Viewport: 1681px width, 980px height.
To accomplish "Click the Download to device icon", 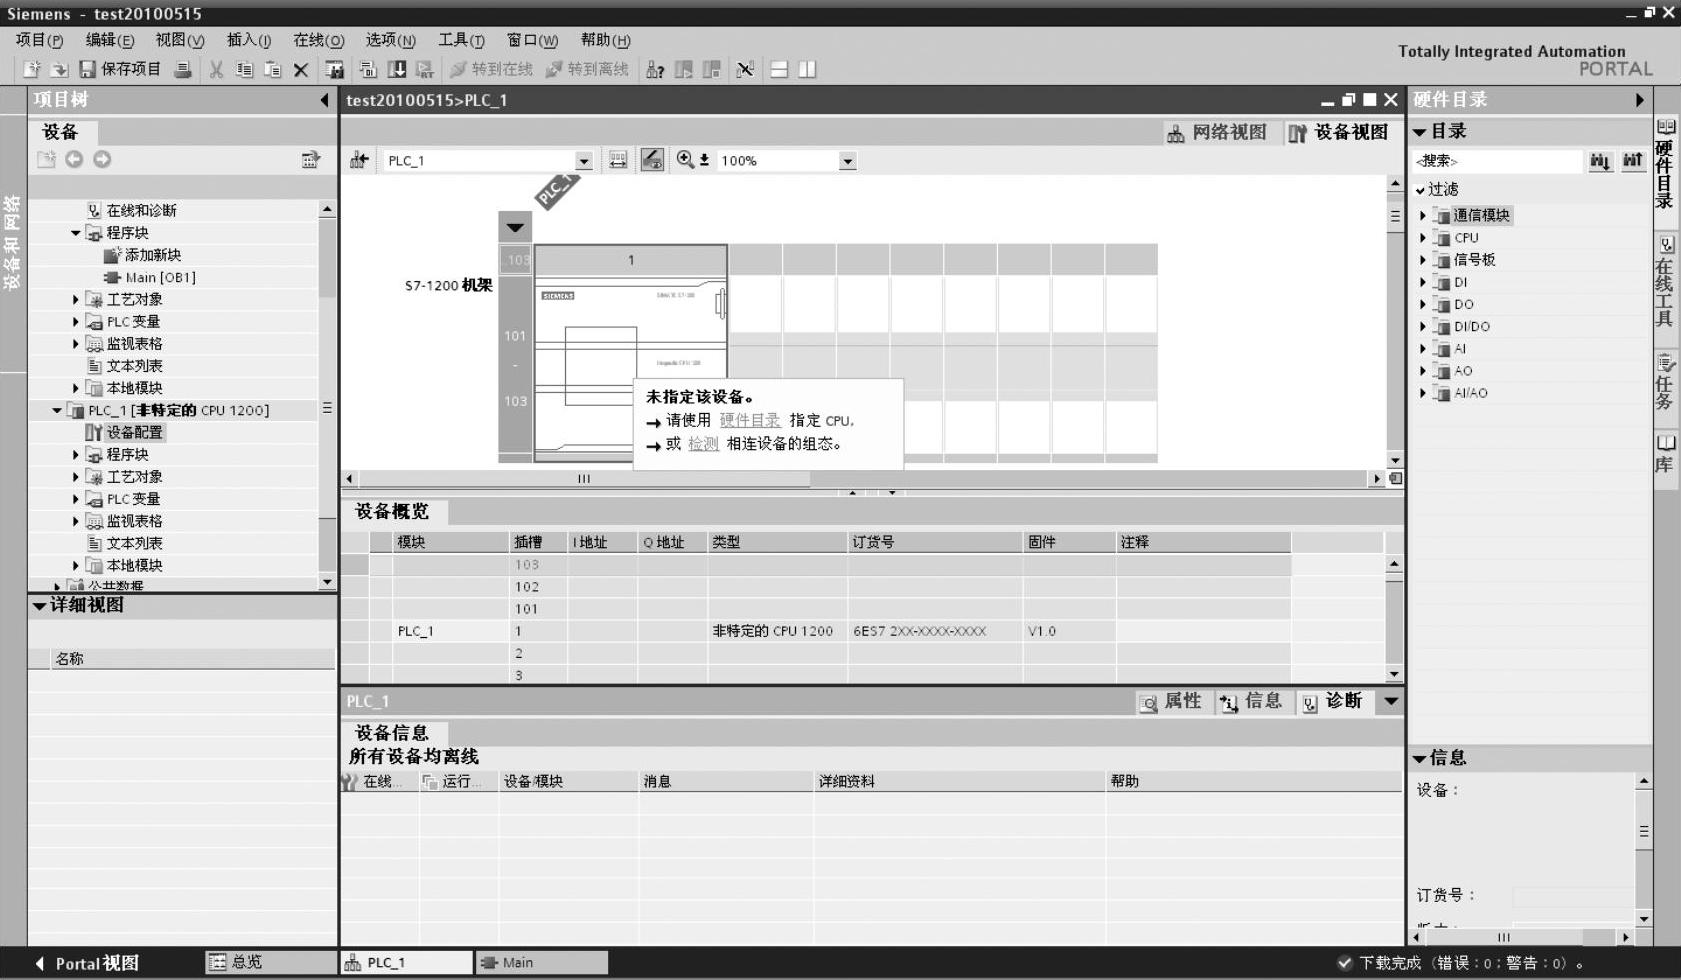I will click(x=397, y=69).
